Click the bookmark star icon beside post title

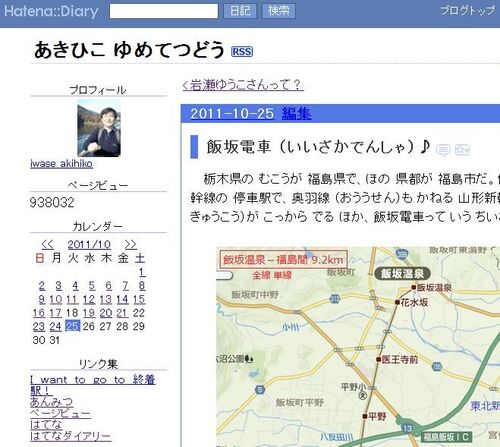click(x=462, y=150)
